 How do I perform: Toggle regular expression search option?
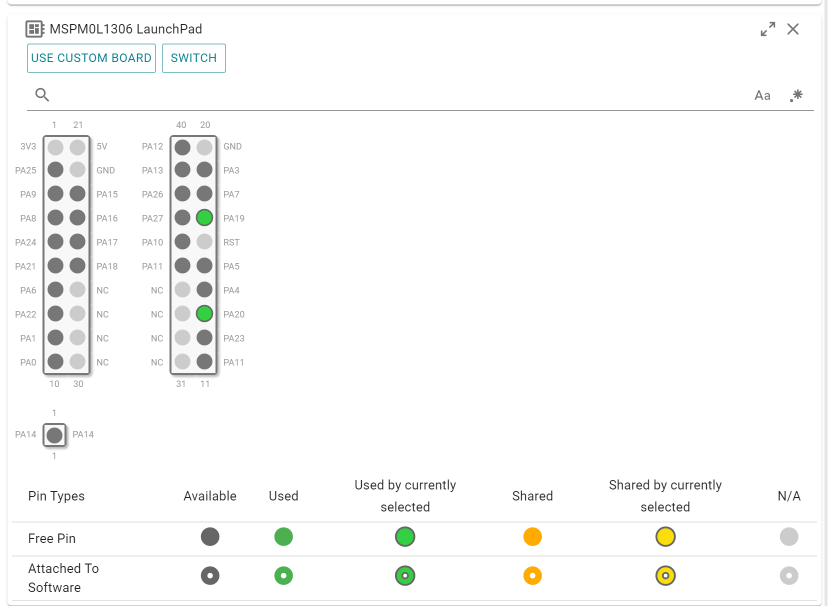point(796,96)
